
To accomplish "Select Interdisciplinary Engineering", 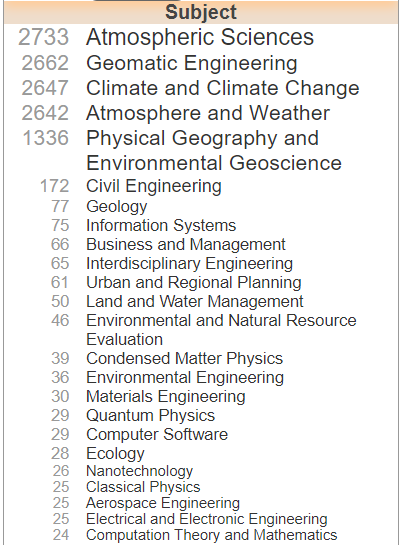I will coord(189,263).
